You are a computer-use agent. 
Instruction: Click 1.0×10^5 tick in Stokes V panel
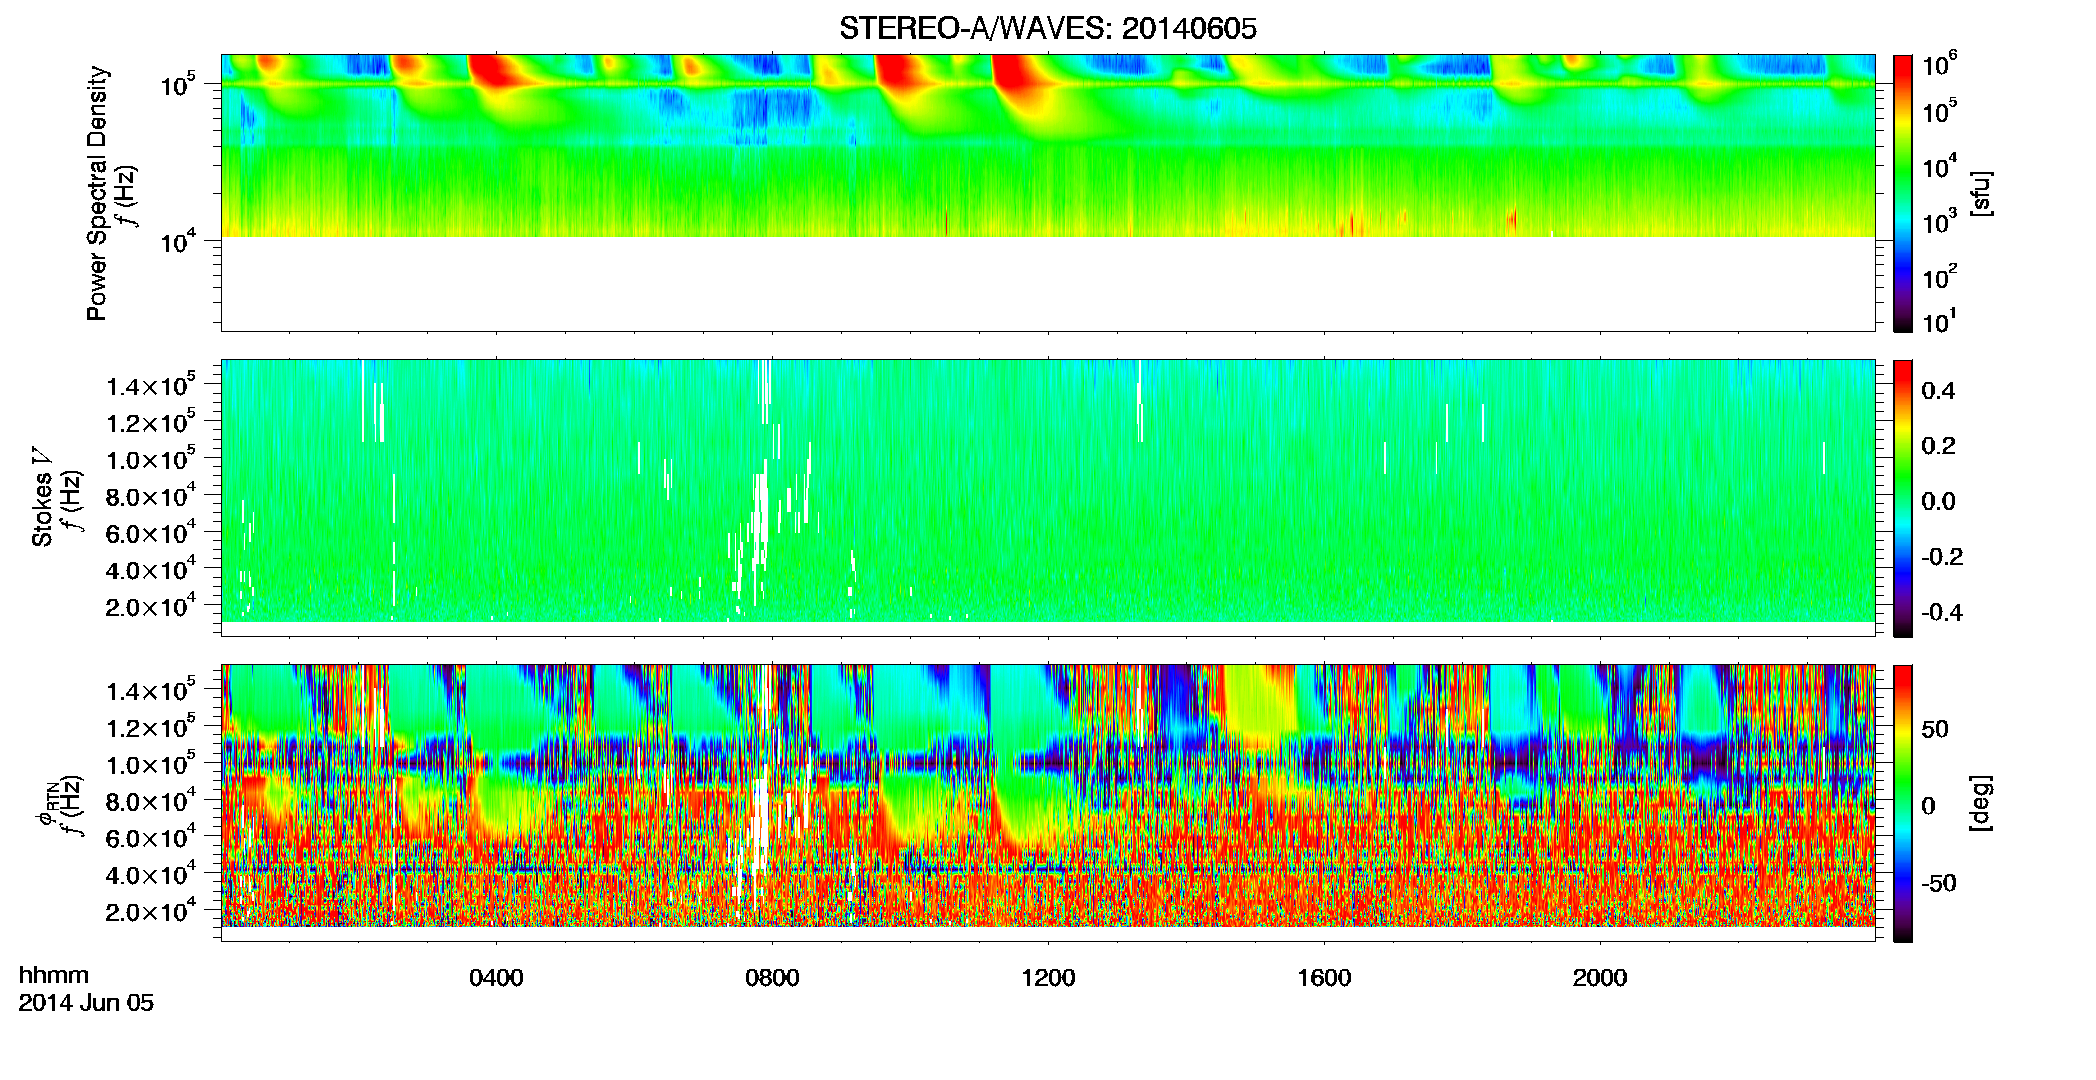pos(151,458)
